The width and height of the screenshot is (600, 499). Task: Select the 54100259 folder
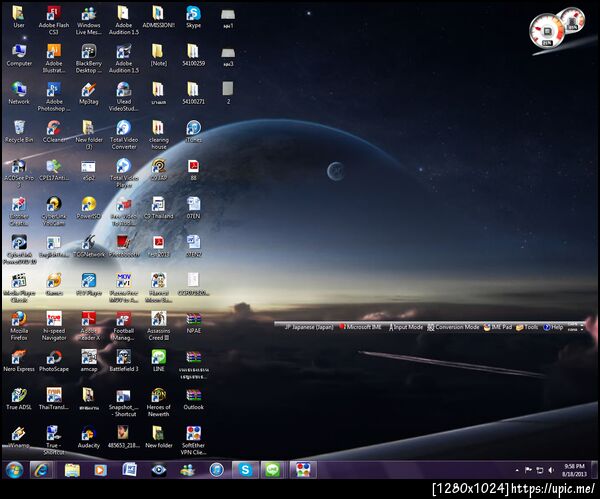pos(193,55)
